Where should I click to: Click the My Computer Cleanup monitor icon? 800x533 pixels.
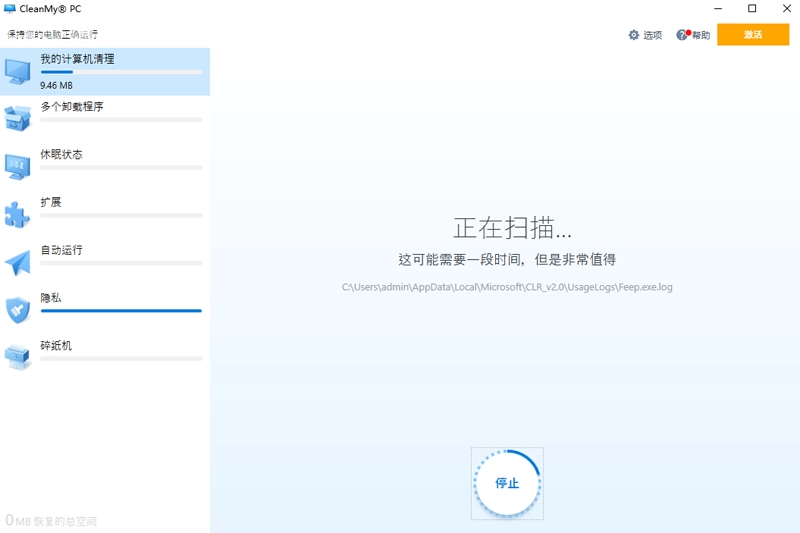tap(18, 72)
